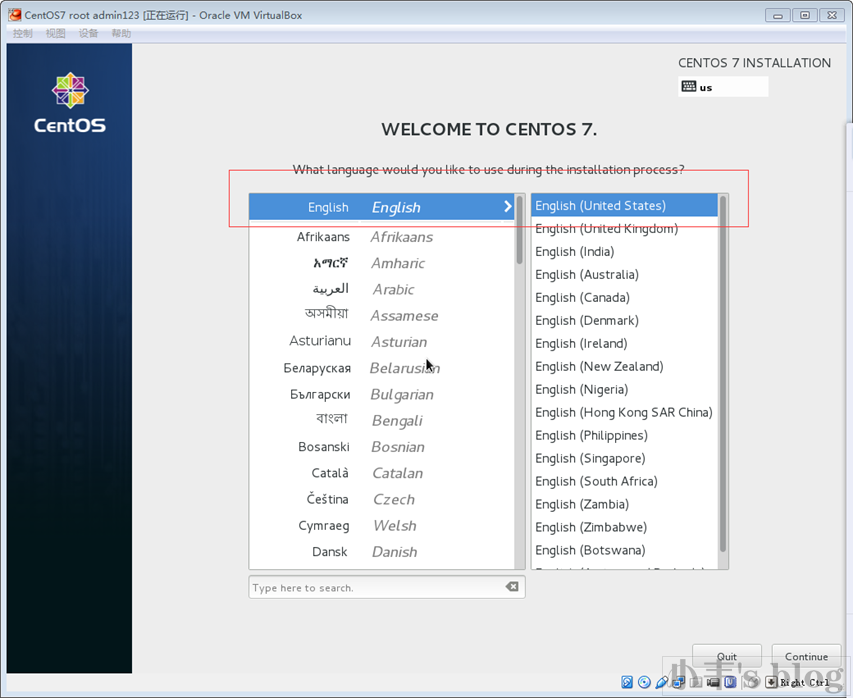This screenshot has height=698, width=853.
Task: Select the English (India) locale
Action: pos(625,251)
